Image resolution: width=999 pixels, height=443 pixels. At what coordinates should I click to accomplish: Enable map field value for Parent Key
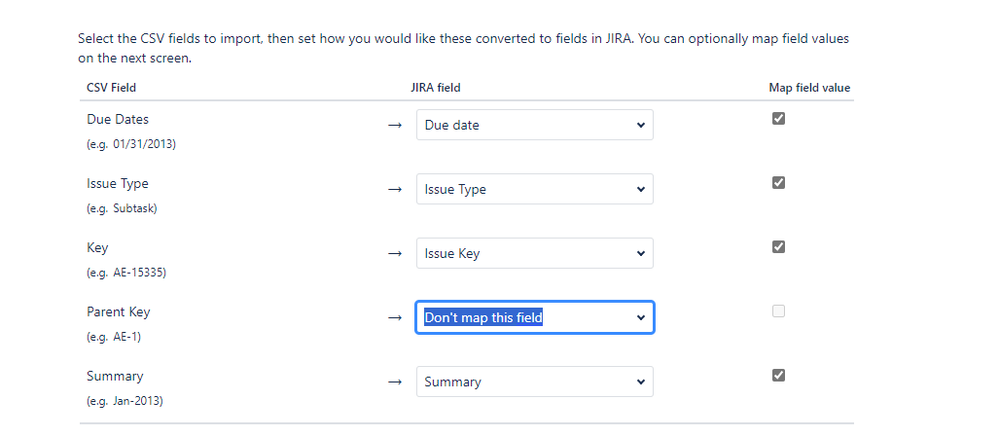pyautogui.click(x=779, y=311)
